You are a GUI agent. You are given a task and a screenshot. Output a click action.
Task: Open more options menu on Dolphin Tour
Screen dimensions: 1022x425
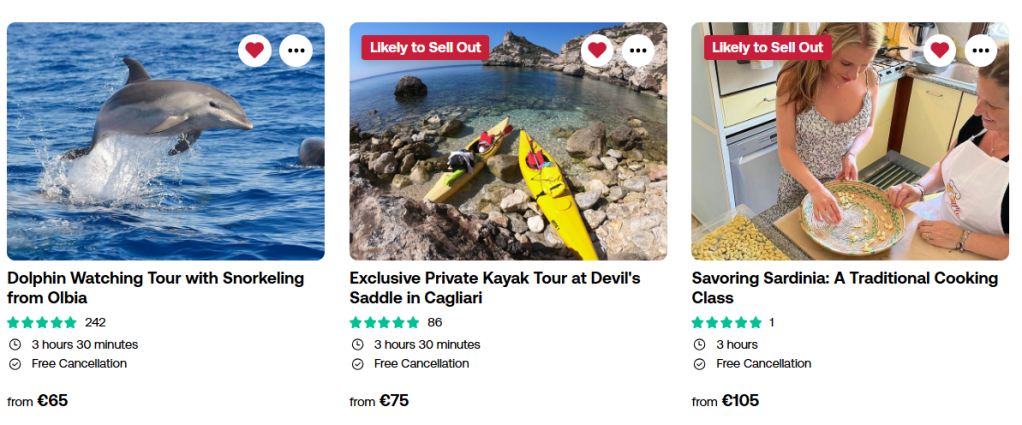pos(296,50)
